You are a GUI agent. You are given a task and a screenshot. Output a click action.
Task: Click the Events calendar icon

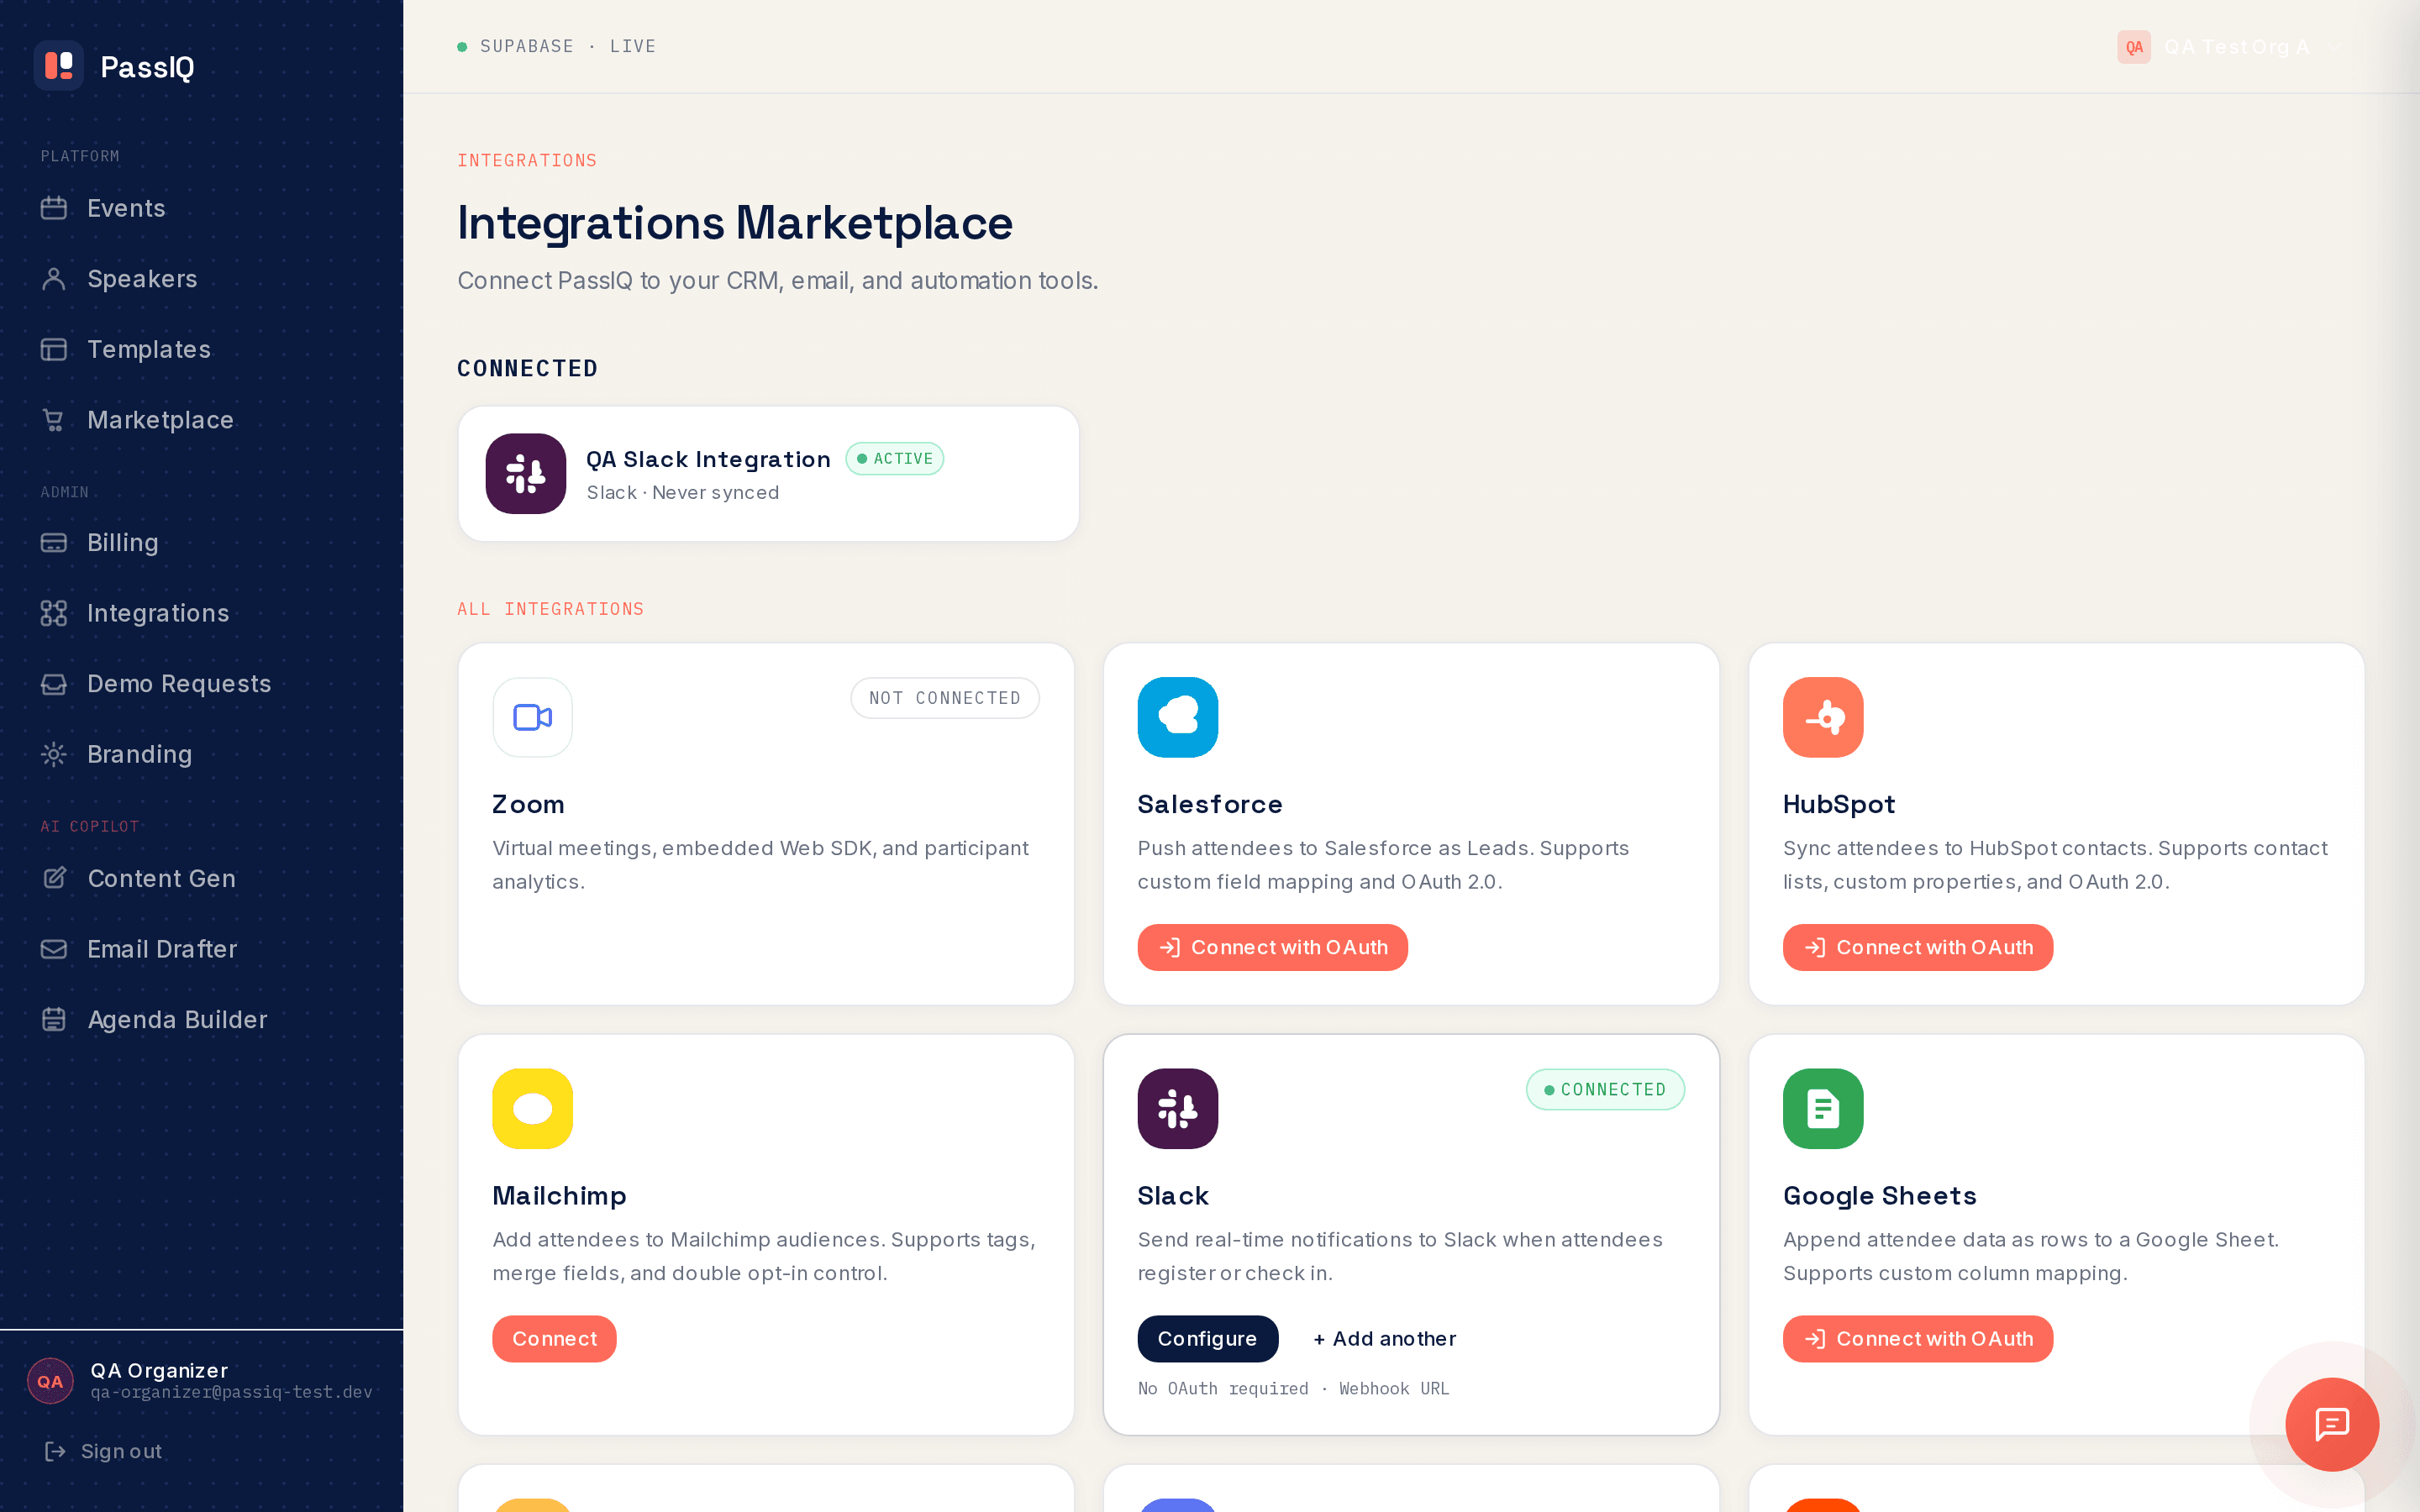tap(54, 208)
